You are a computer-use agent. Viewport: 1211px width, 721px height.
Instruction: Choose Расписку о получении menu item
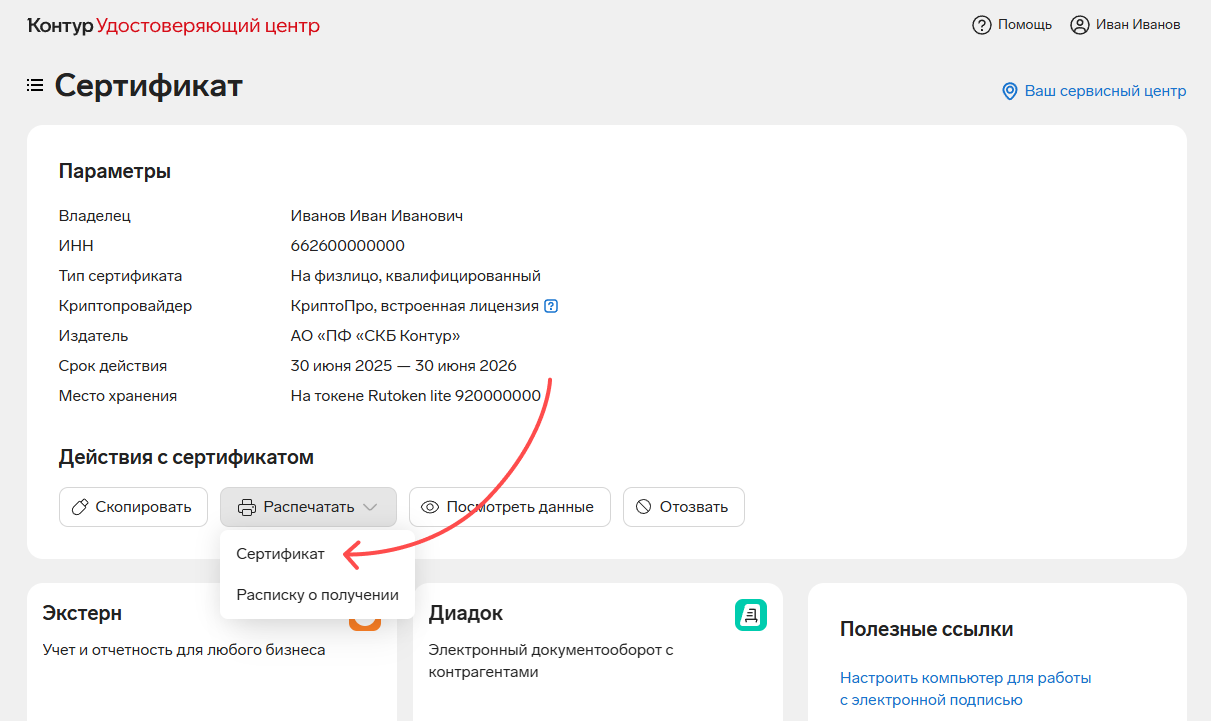[x=317, y=595]
